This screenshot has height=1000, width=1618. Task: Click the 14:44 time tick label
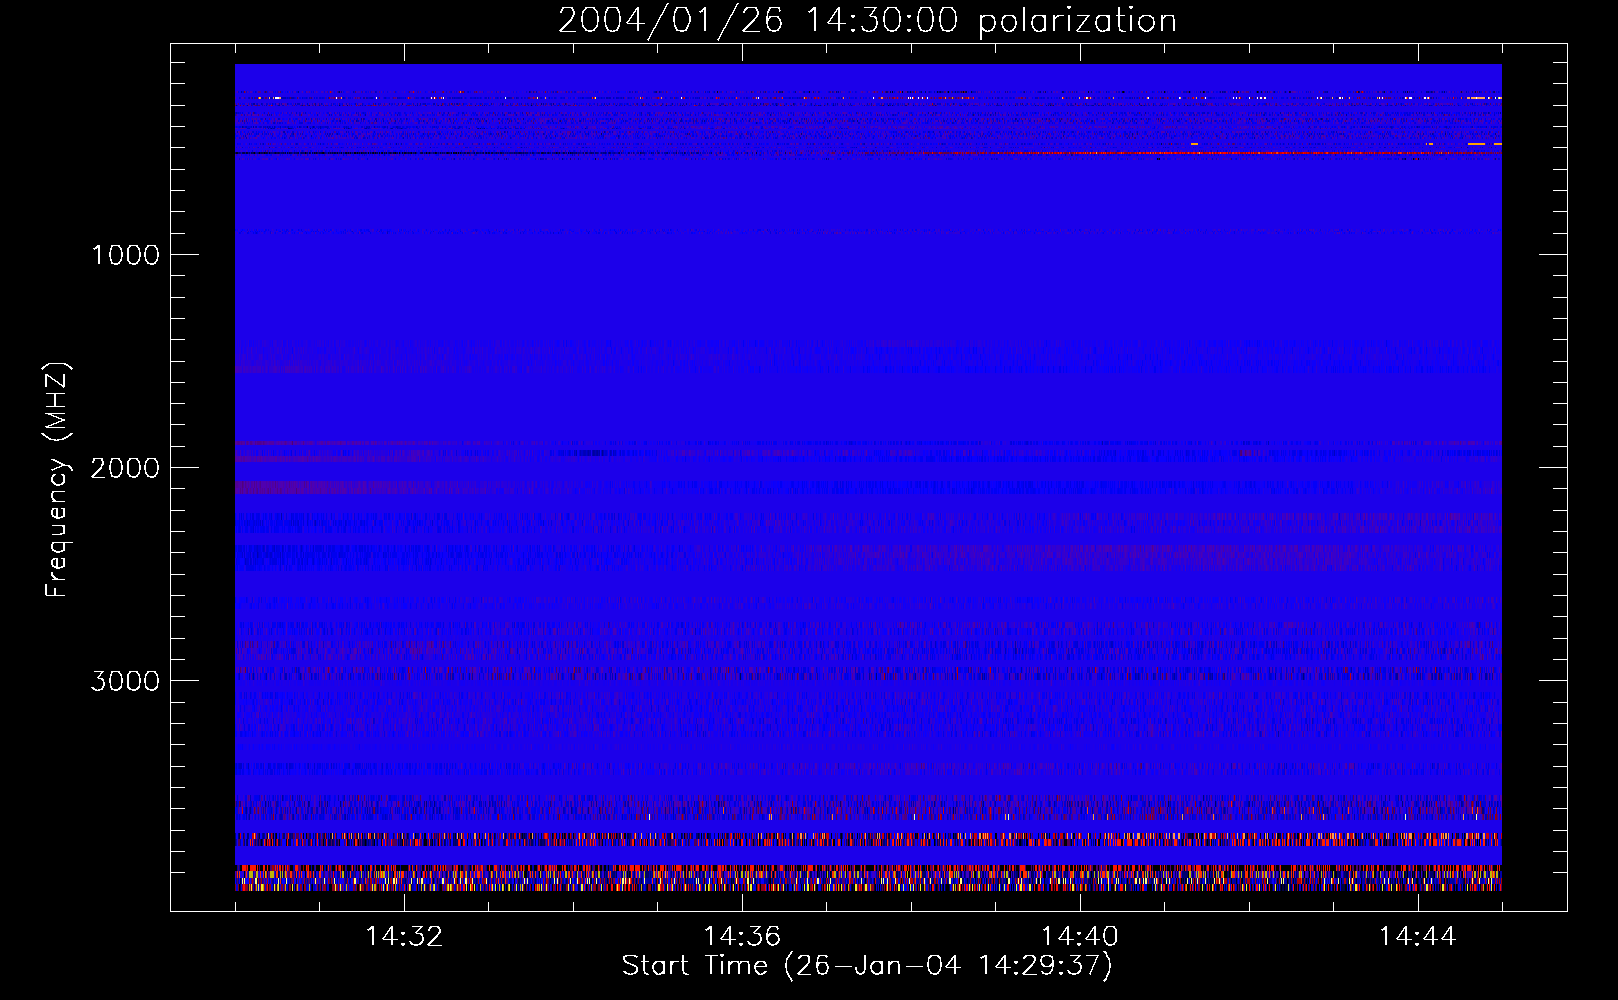click(1418, 937)
